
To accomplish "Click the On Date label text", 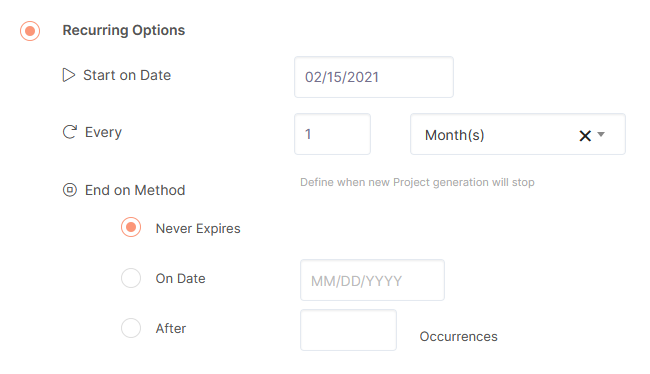I will click(x=180, y=278).
